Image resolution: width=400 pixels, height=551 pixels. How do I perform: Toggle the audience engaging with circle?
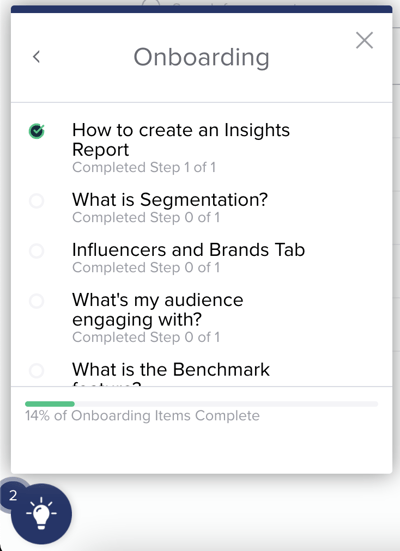pyautogui.click(x=37, y=301)
